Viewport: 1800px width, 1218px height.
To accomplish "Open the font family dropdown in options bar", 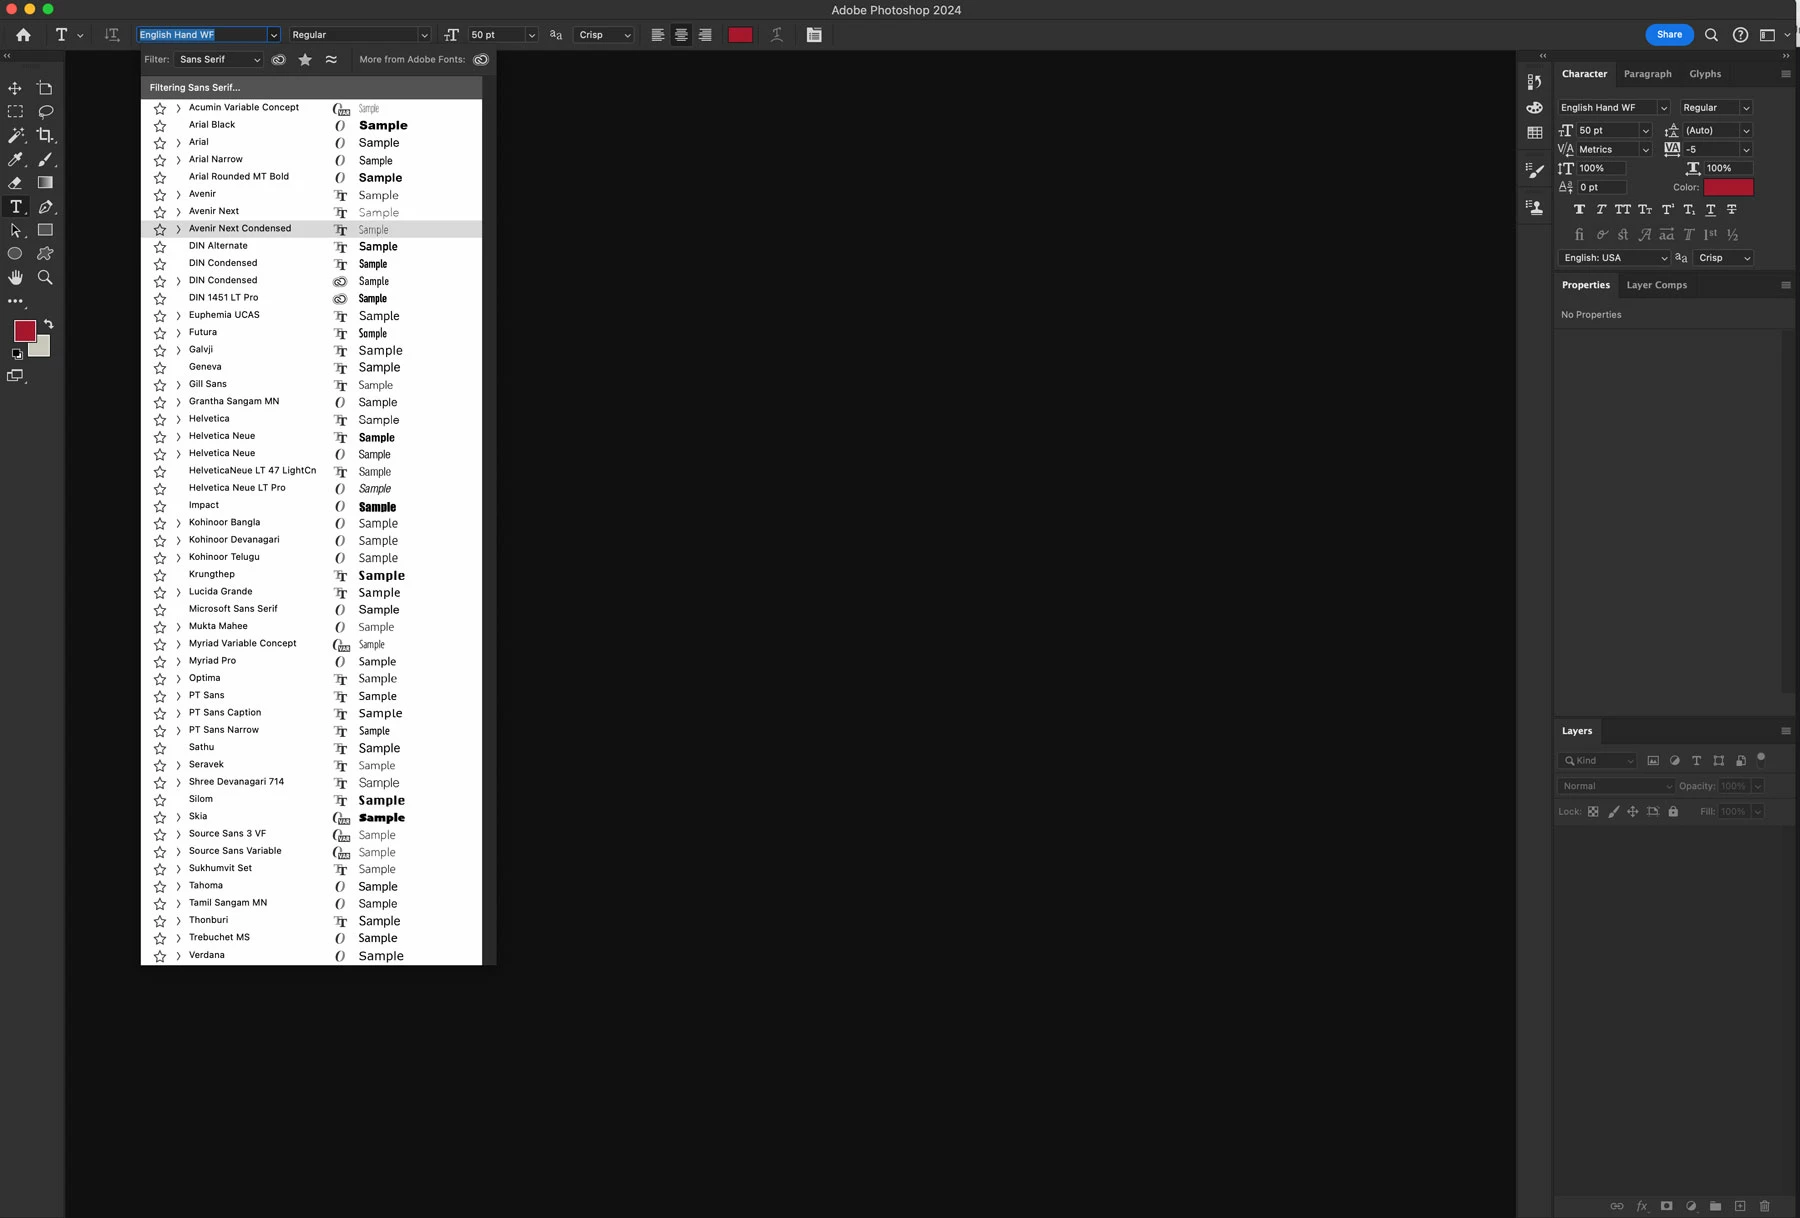I will pos(273,35).
